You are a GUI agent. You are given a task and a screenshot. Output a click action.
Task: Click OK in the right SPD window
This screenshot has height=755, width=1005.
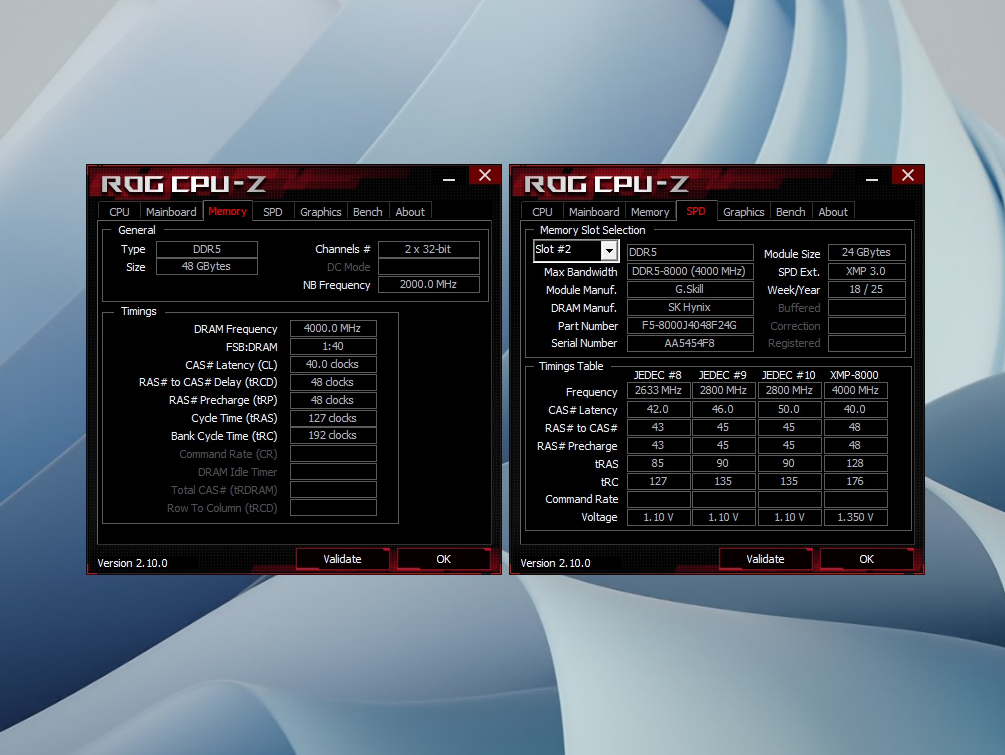pyautogui.click(x=867, y=559)
